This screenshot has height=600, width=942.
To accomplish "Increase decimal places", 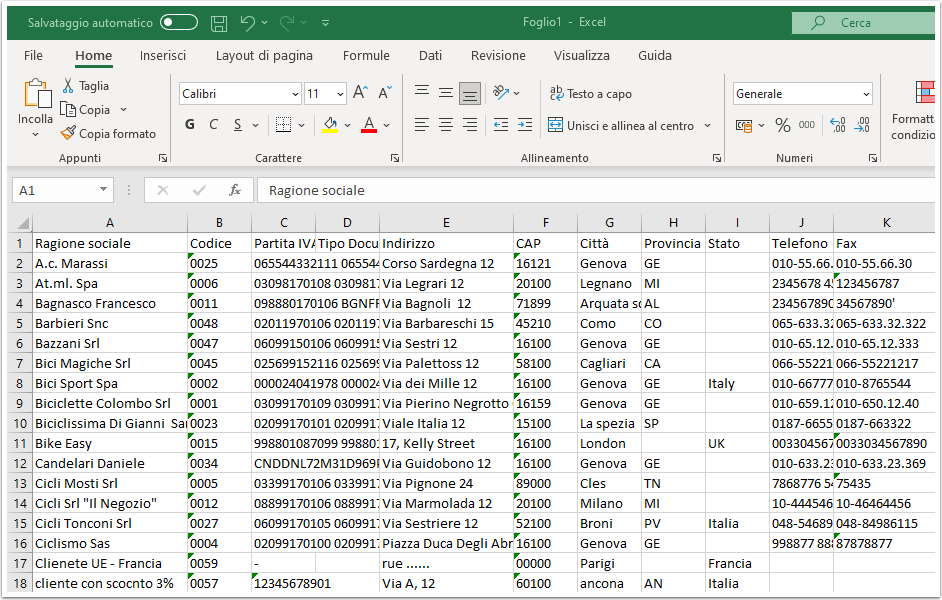I will point(837,125).
